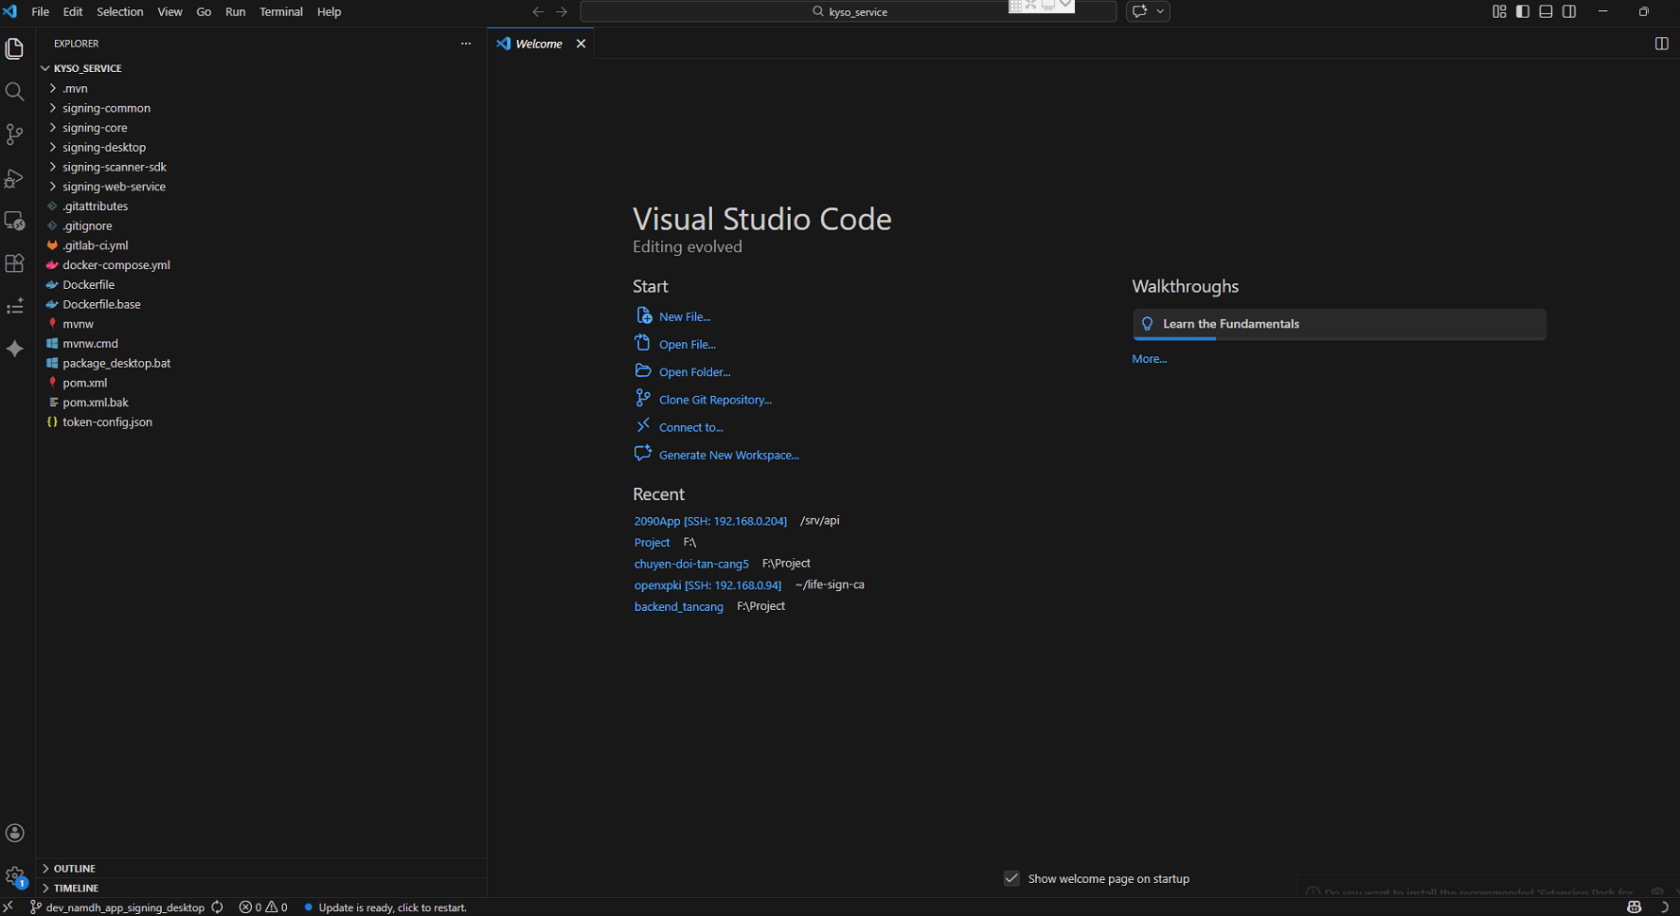Toggle the primary side bar visibility
Screen dimensions: 1680x916
coord(1522,12)
